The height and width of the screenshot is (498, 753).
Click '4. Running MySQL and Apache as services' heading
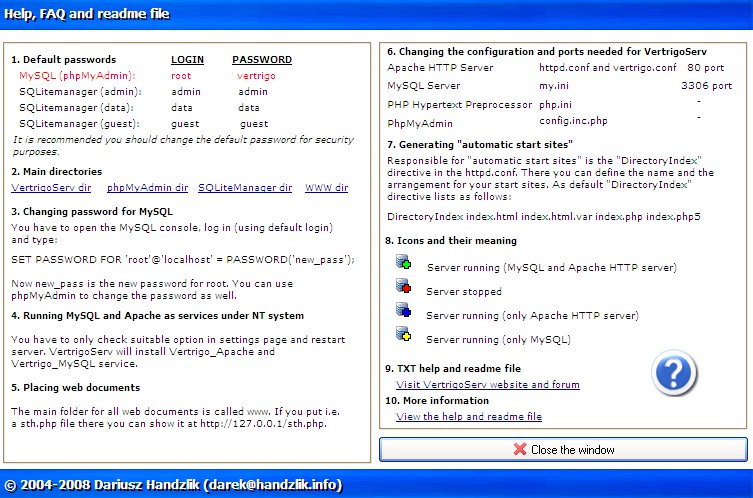click(x=158, y=316)
